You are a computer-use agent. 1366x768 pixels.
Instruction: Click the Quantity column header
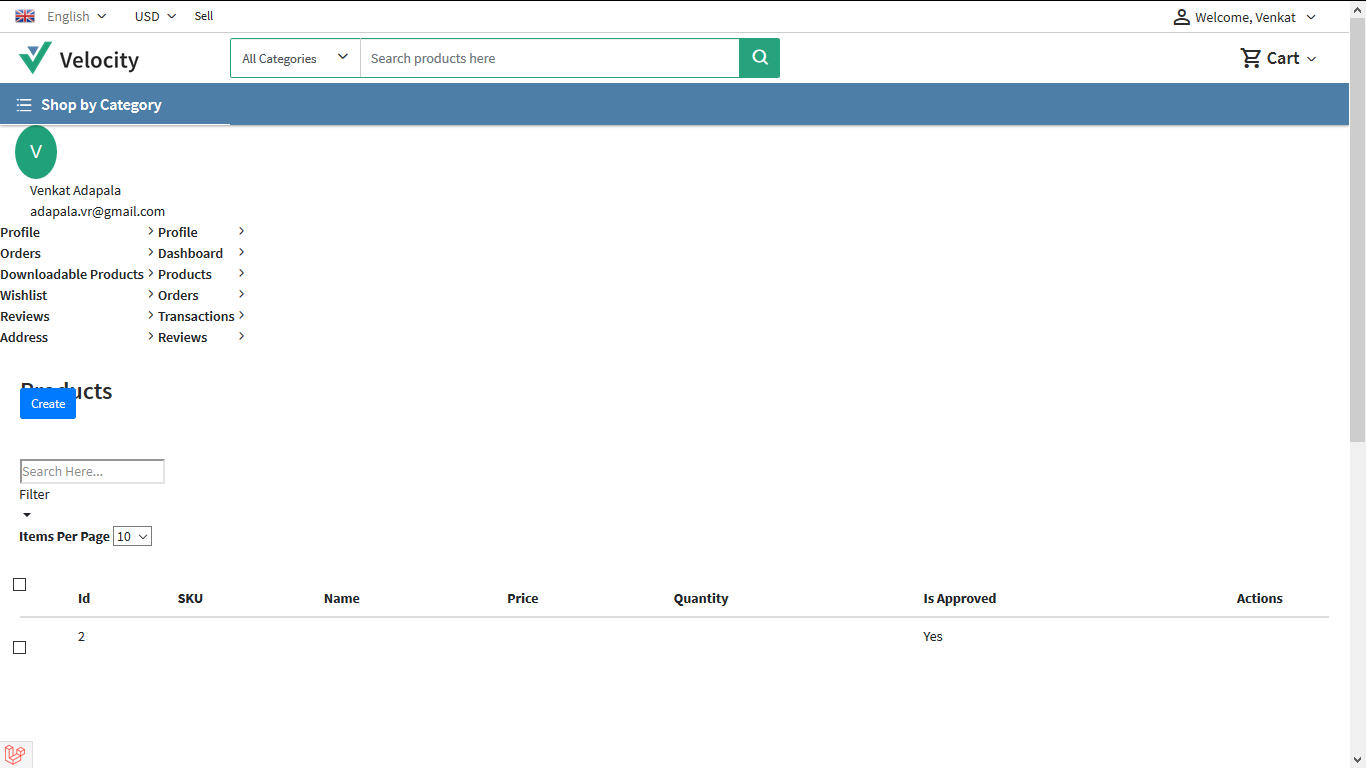(701, 598)
